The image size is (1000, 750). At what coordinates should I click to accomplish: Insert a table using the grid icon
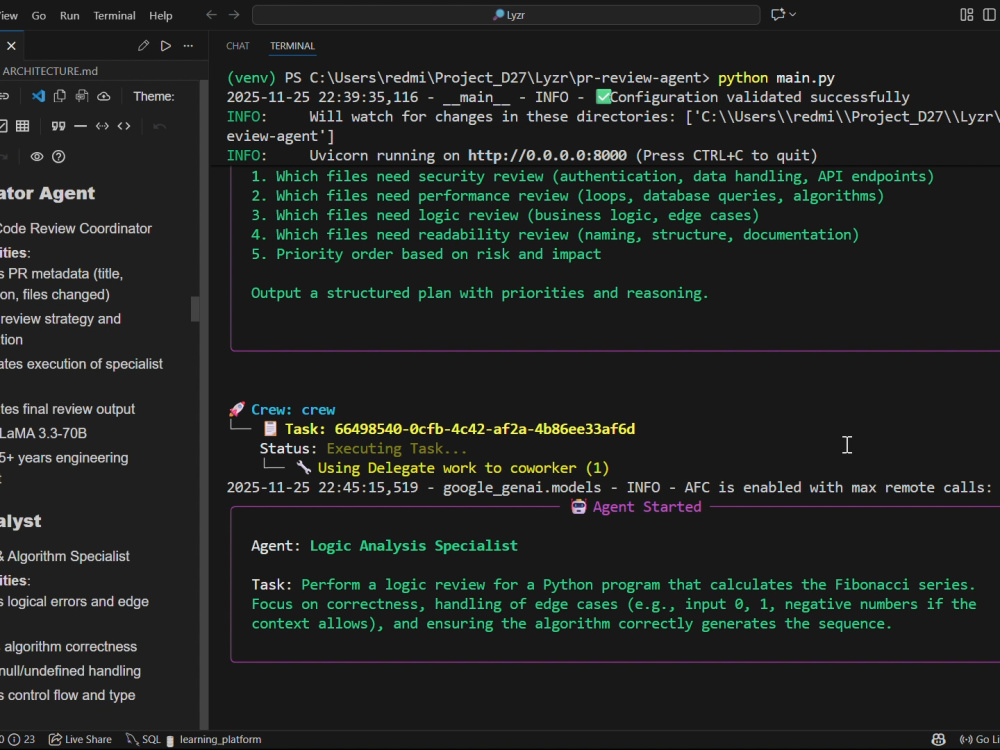pyautogui.click(x=23, y=126)
